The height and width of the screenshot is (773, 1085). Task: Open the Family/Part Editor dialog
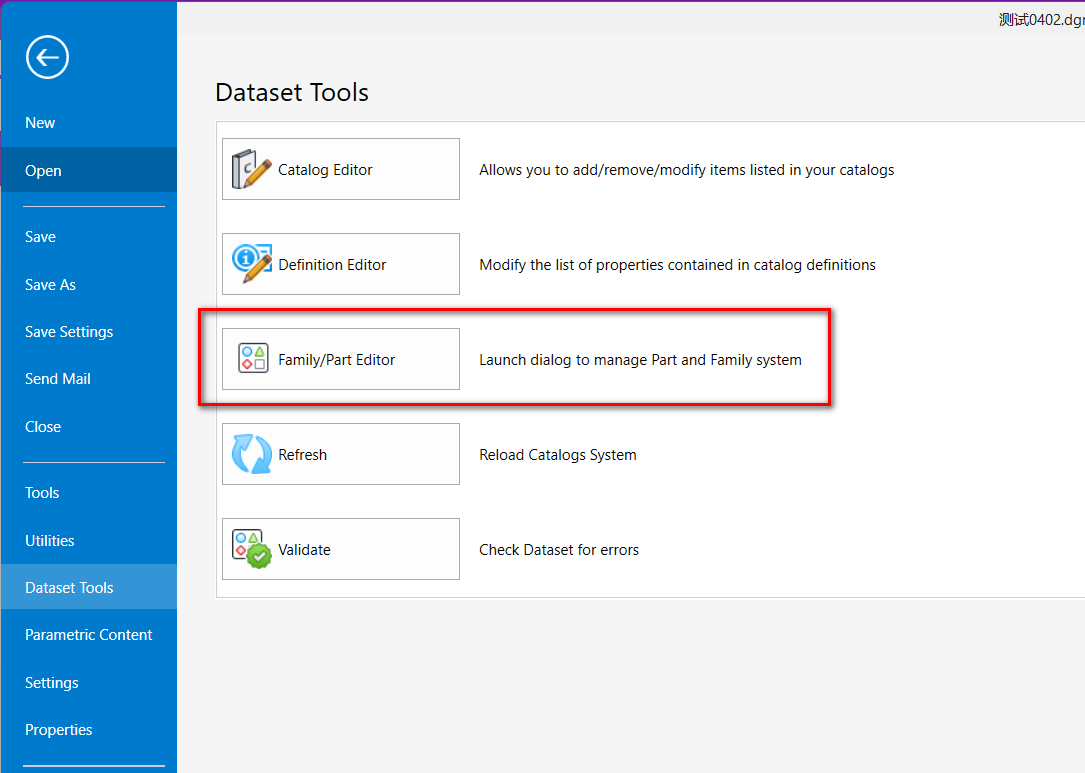pos(340,359)
